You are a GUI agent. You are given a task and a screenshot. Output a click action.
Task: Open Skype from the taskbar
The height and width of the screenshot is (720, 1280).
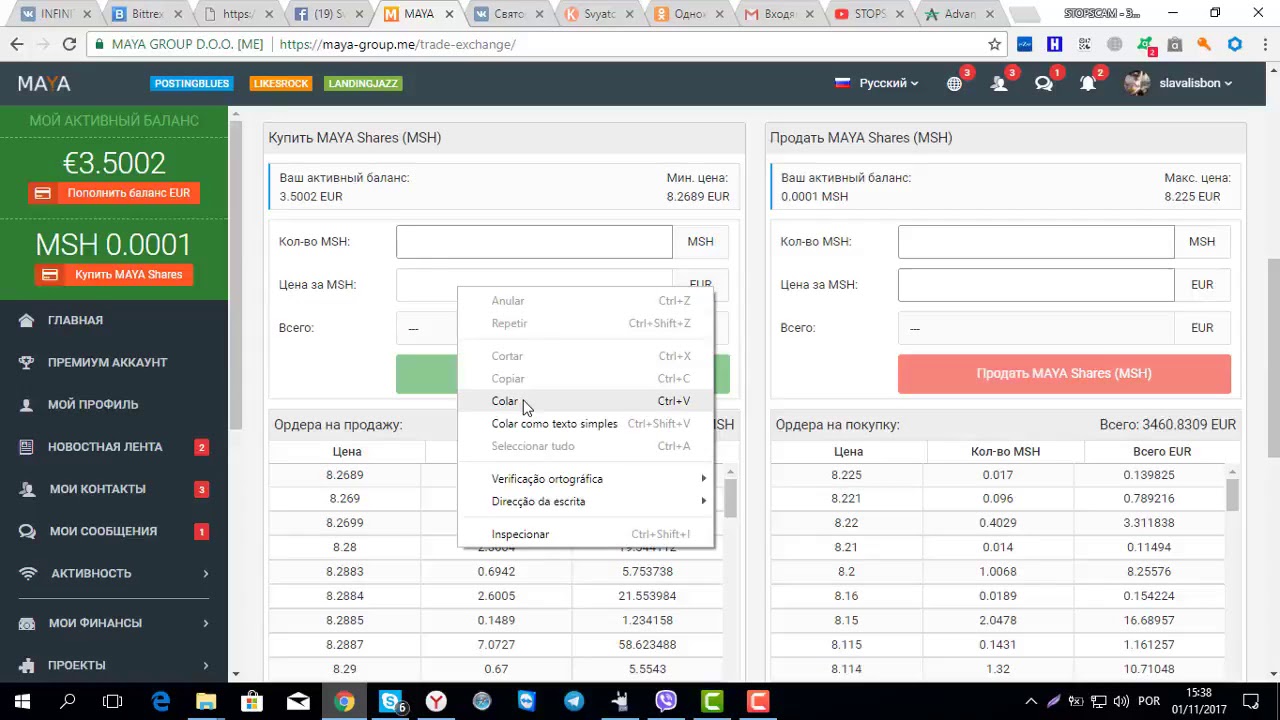pyautogui.click(x=390, y=702)
